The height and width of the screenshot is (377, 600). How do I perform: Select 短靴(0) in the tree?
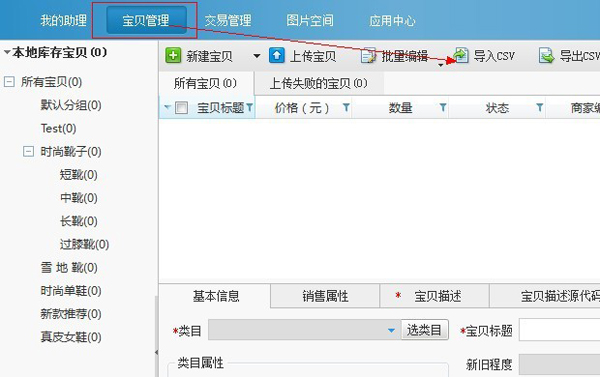point(78,175)
